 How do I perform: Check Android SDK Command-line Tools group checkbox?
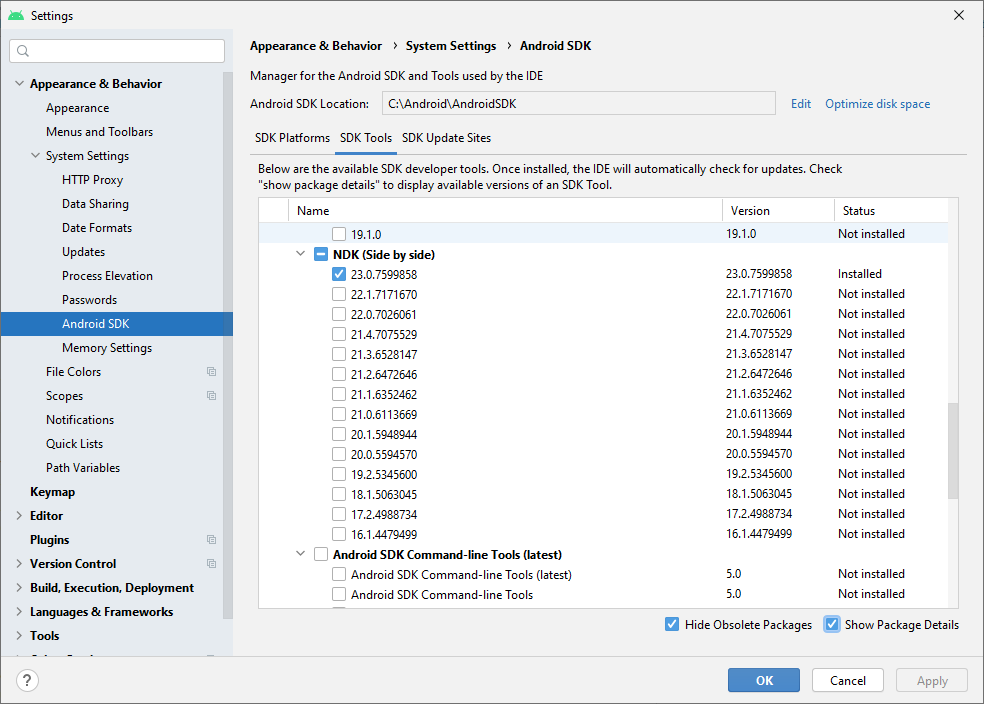pyautogui.click(x=321, y=554)
